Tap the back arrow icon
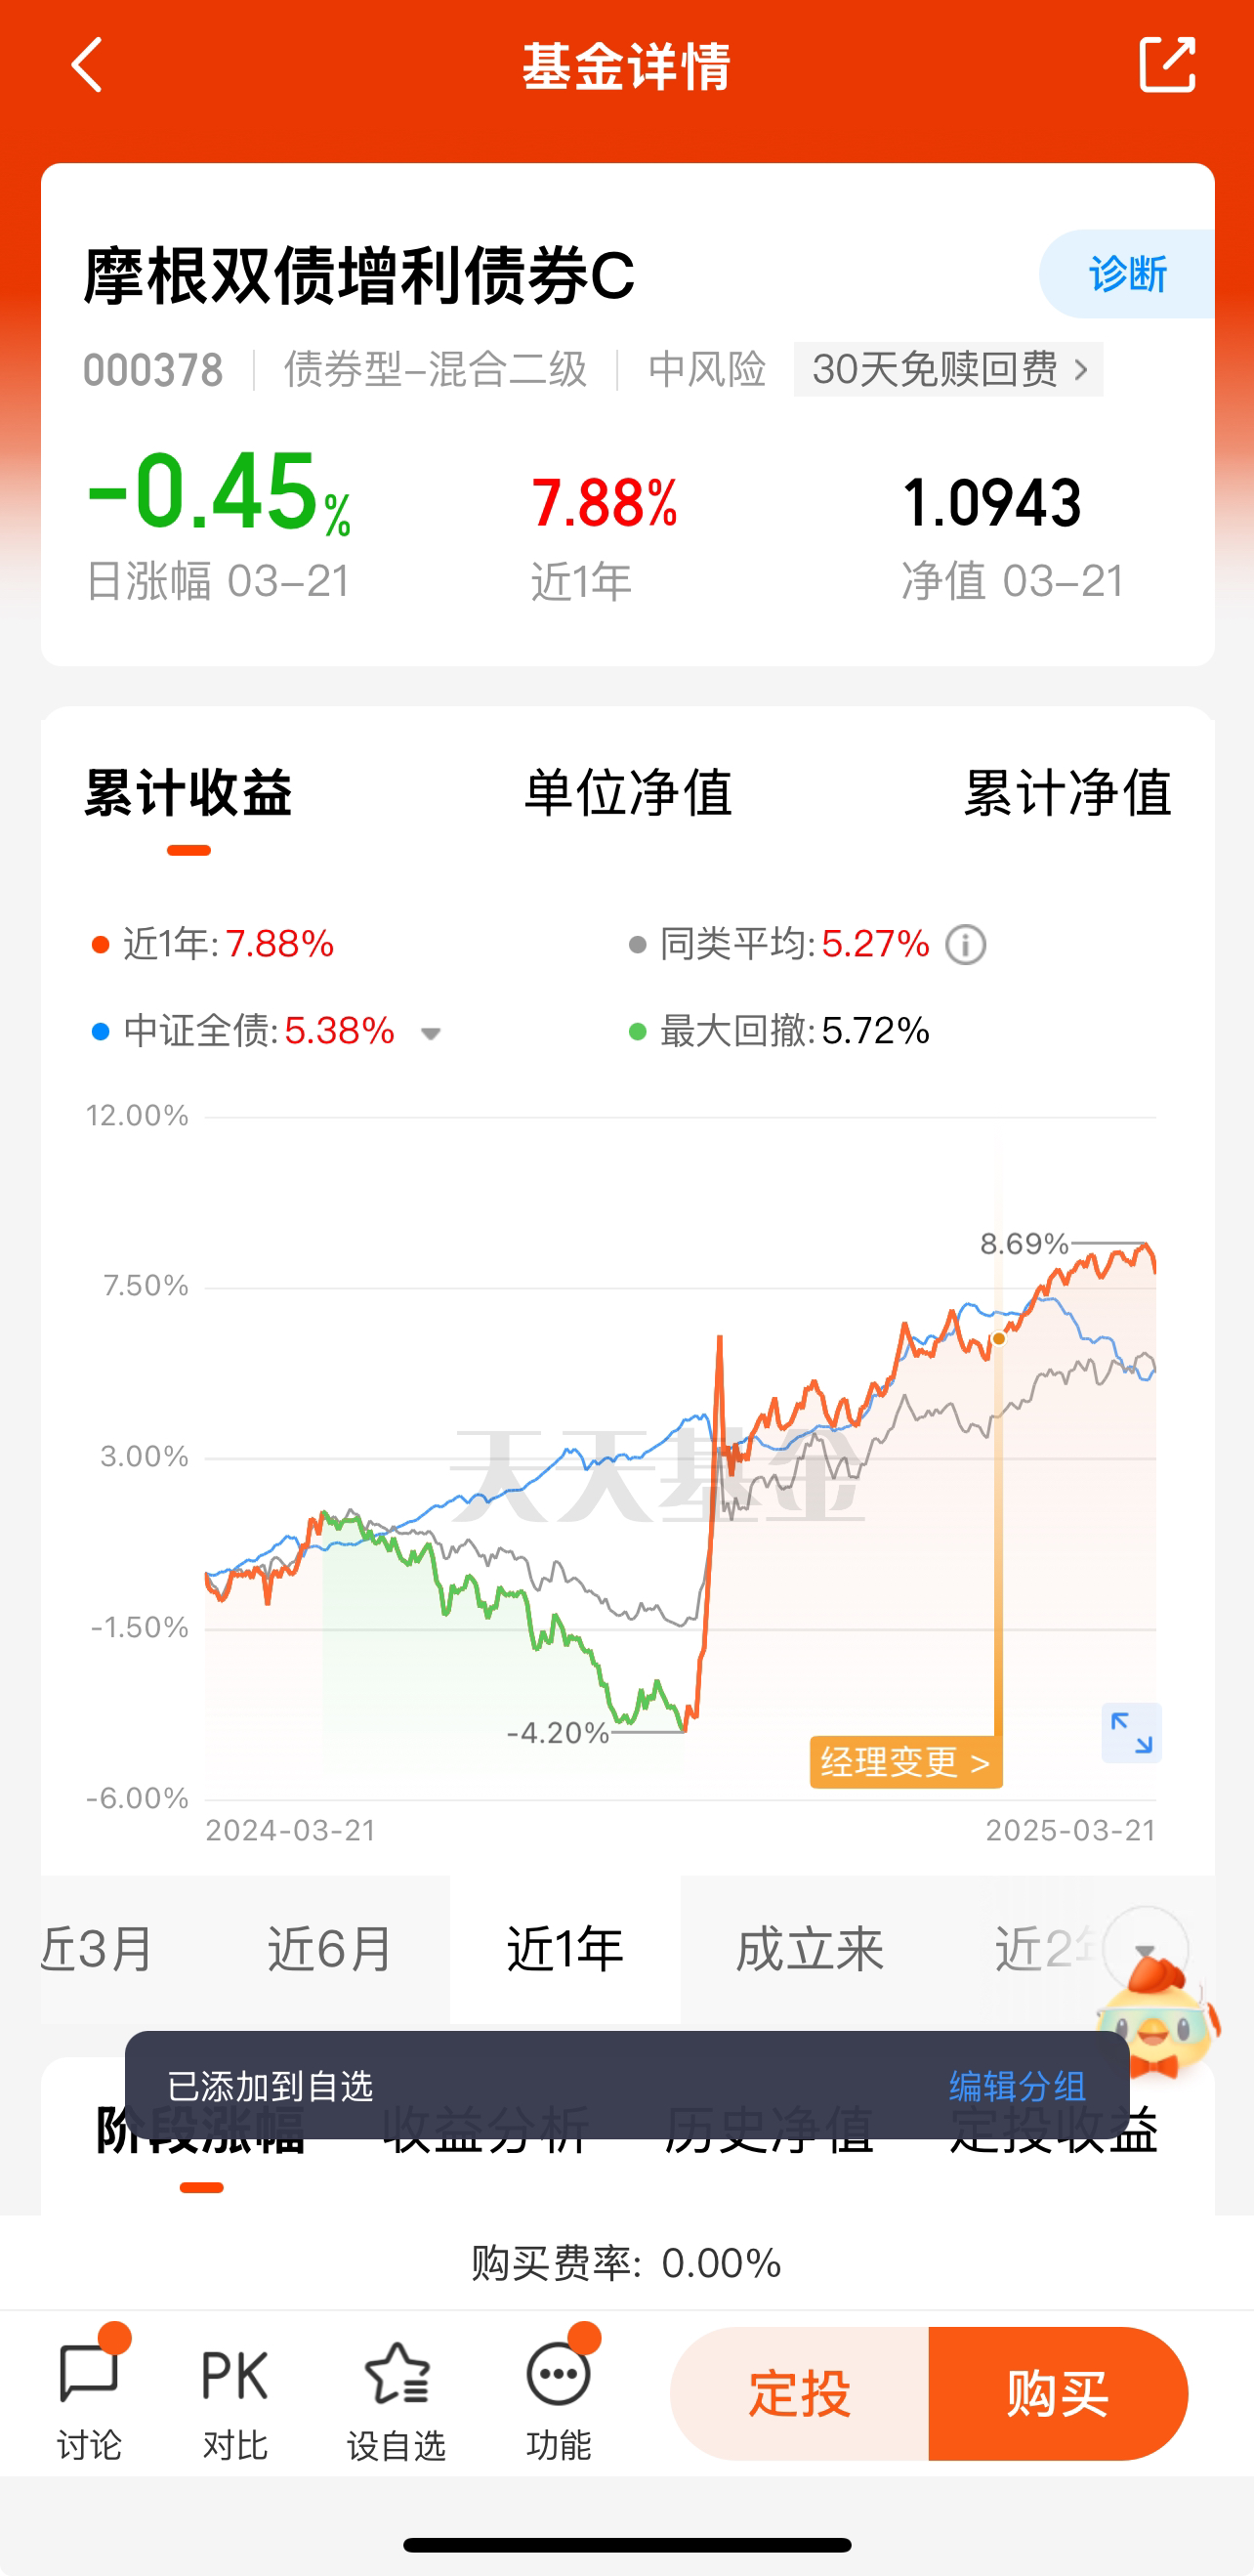Viewport: 1254px width, 2576px height. pos(87,65)
